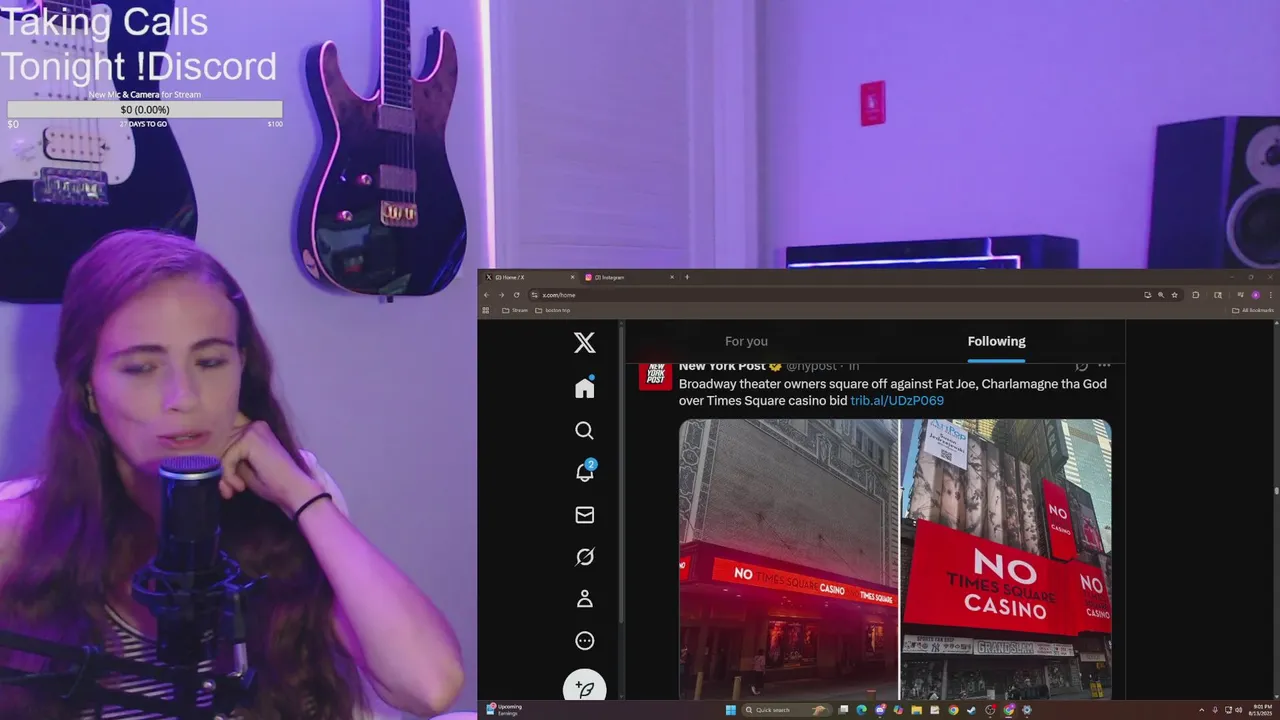
Task: Open File Explorer from taskbar
Action: (x=916, y=710)
